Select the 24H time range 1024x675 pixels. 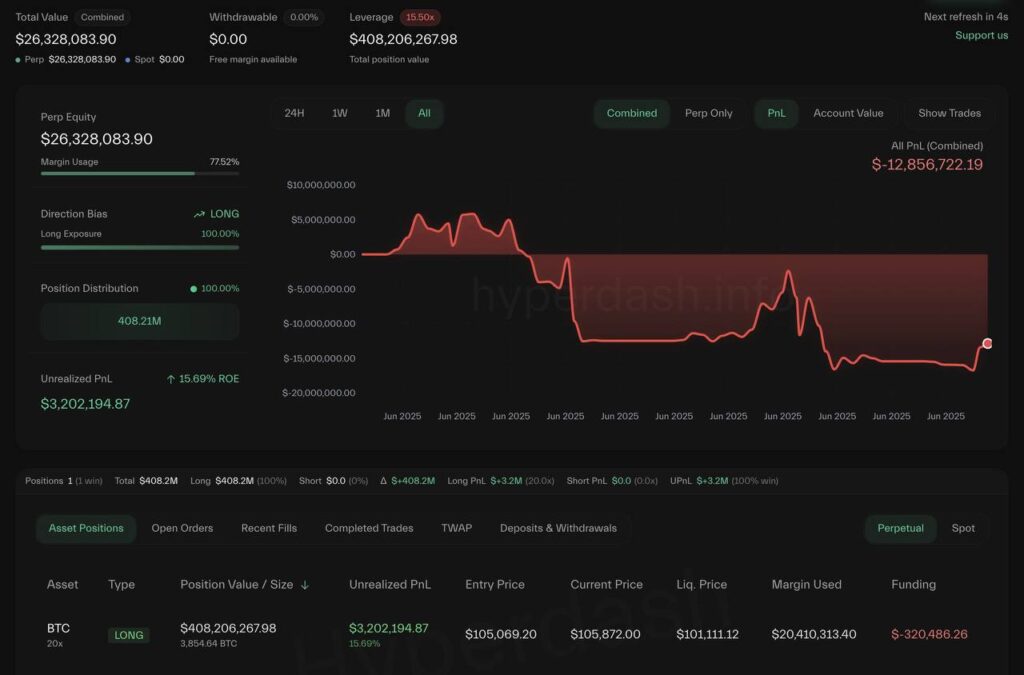click(x=294, y=113)
